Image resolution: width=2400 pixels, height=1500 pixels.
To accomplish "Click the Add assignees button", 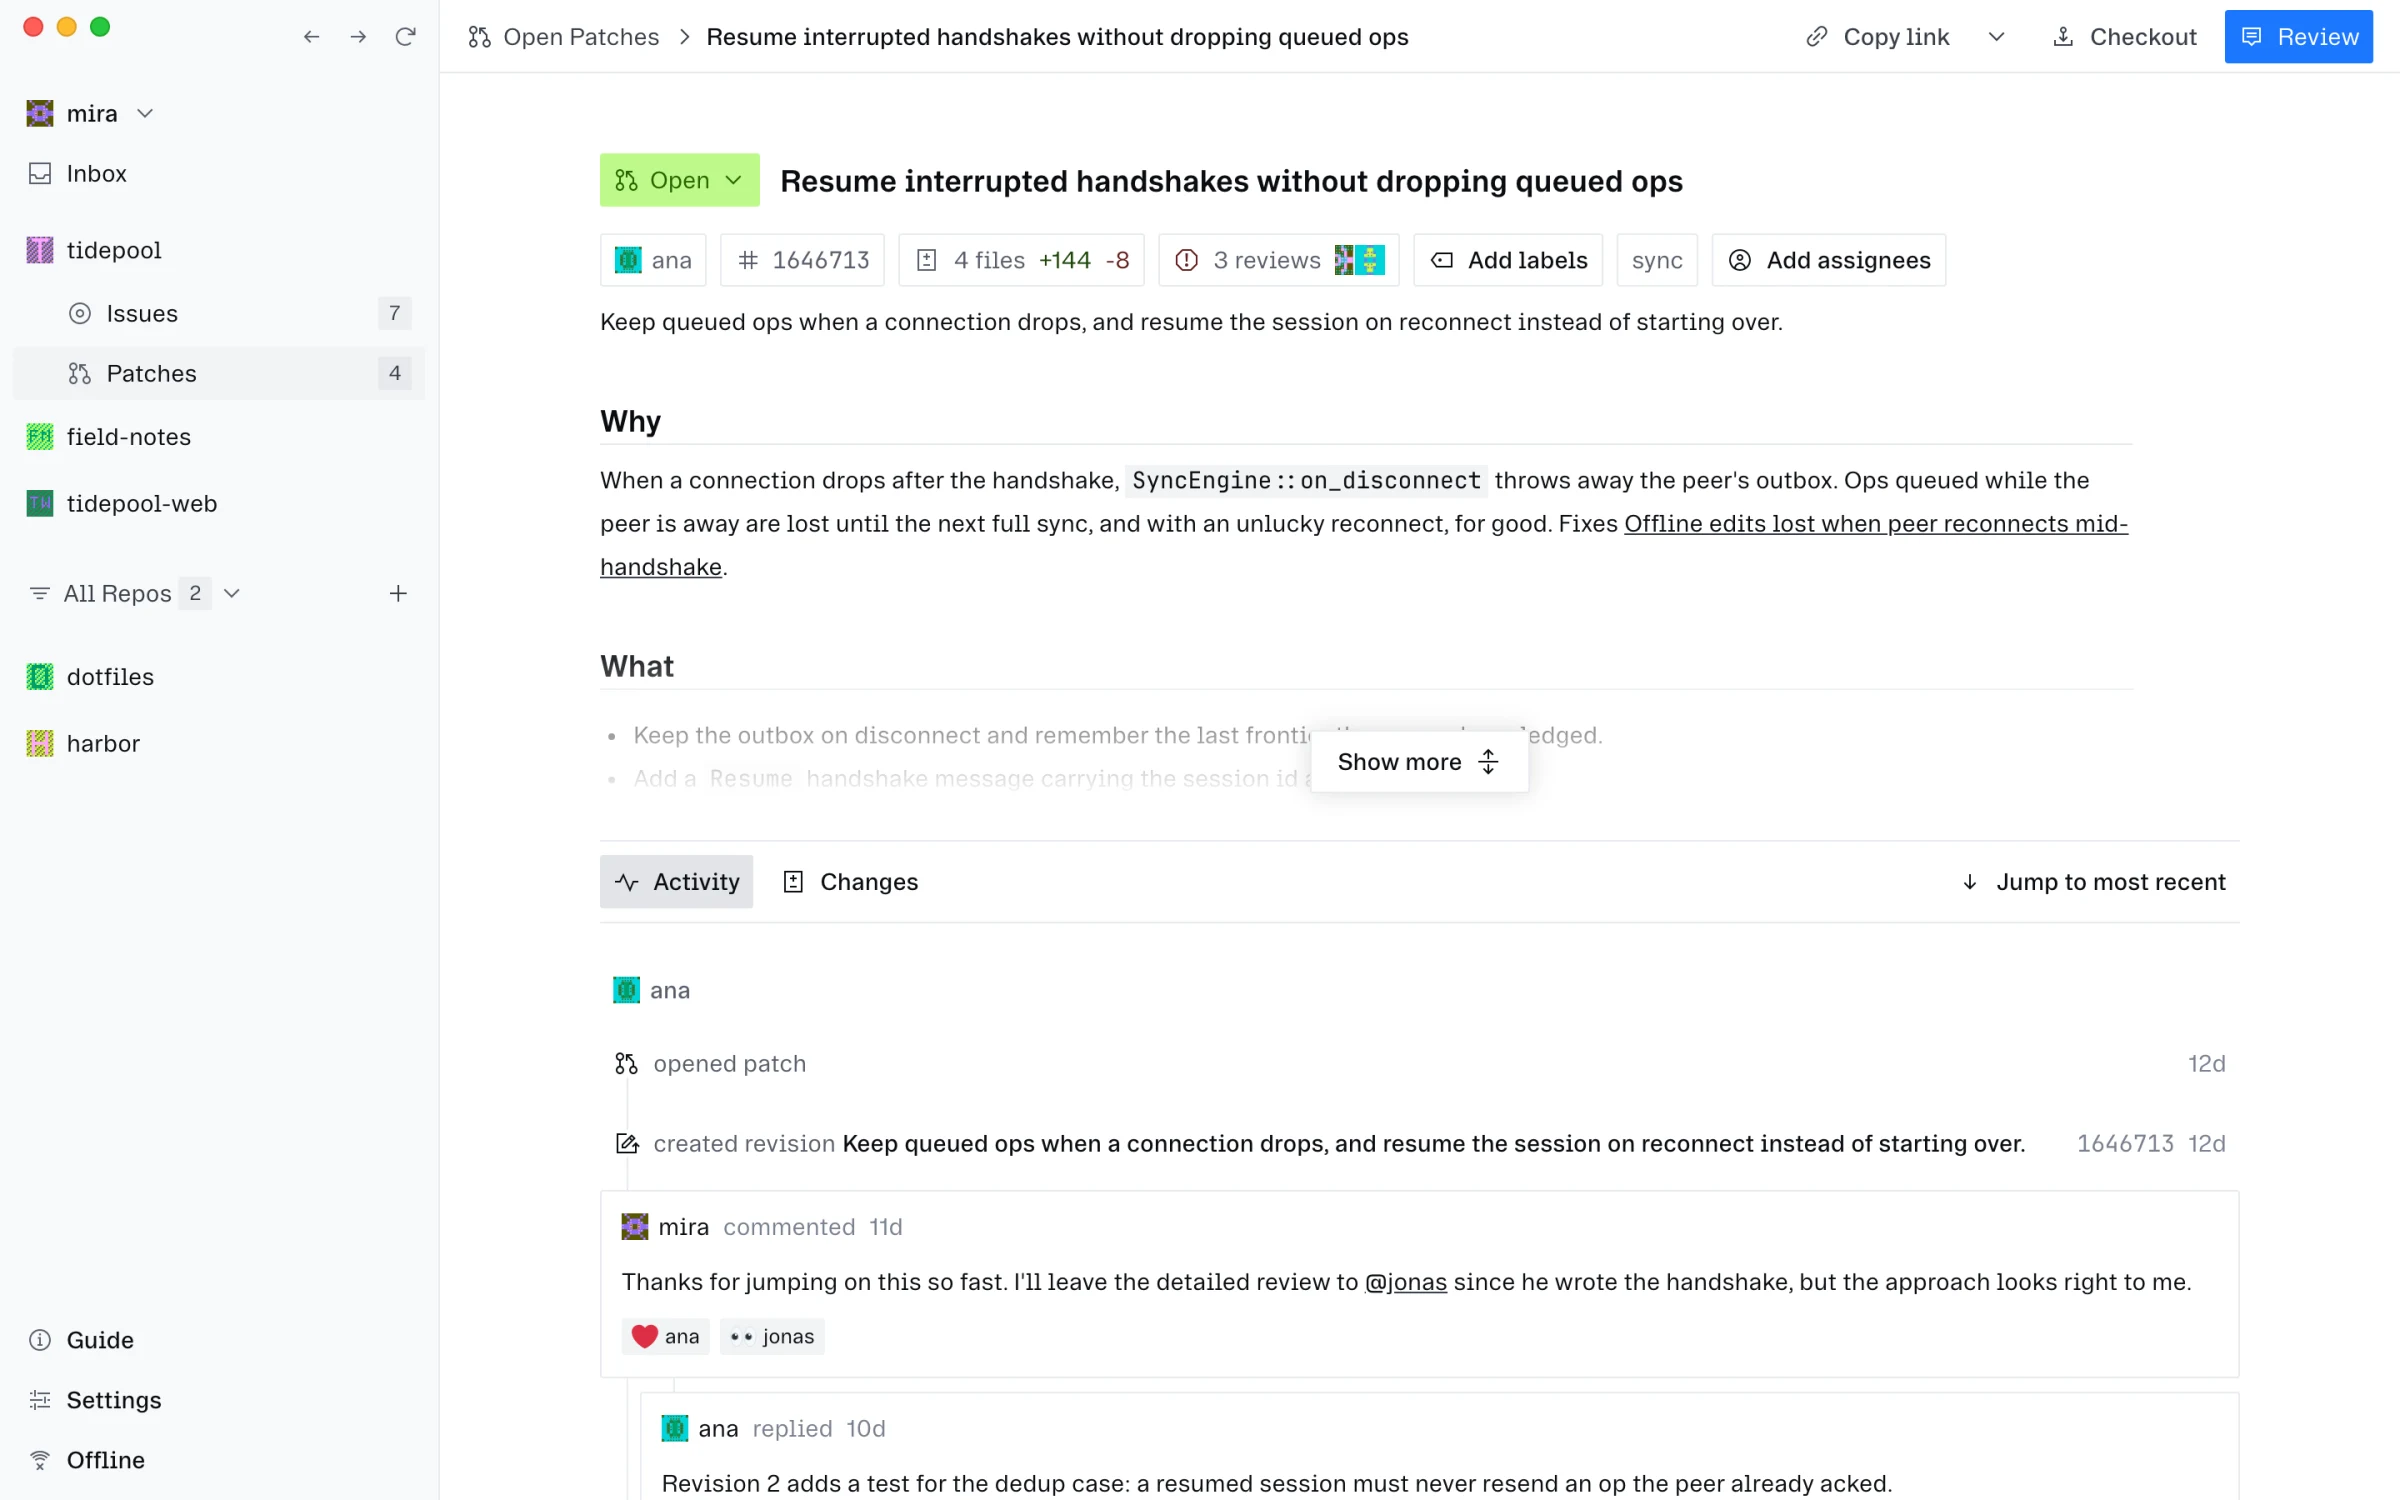I will pyautogui.click(x=1829, y=260).
